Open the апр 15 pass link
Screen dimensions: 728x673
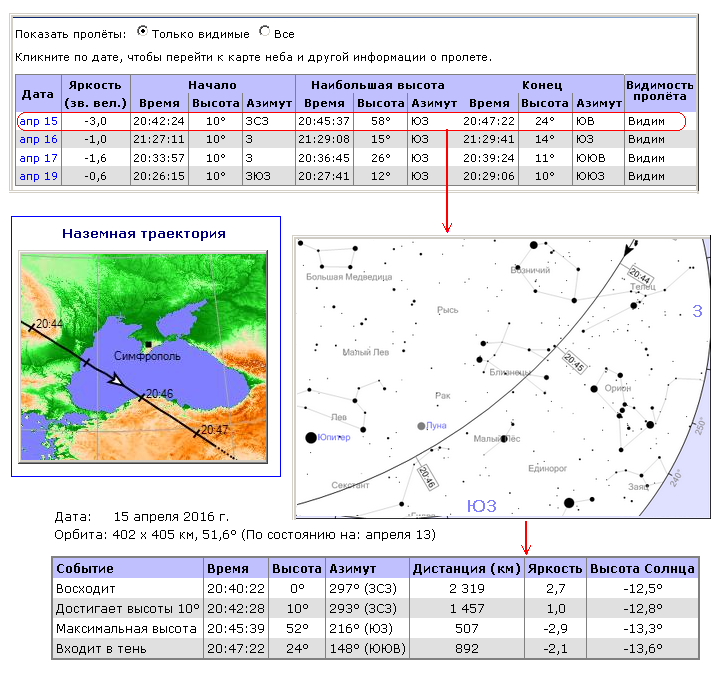point(39,121)
